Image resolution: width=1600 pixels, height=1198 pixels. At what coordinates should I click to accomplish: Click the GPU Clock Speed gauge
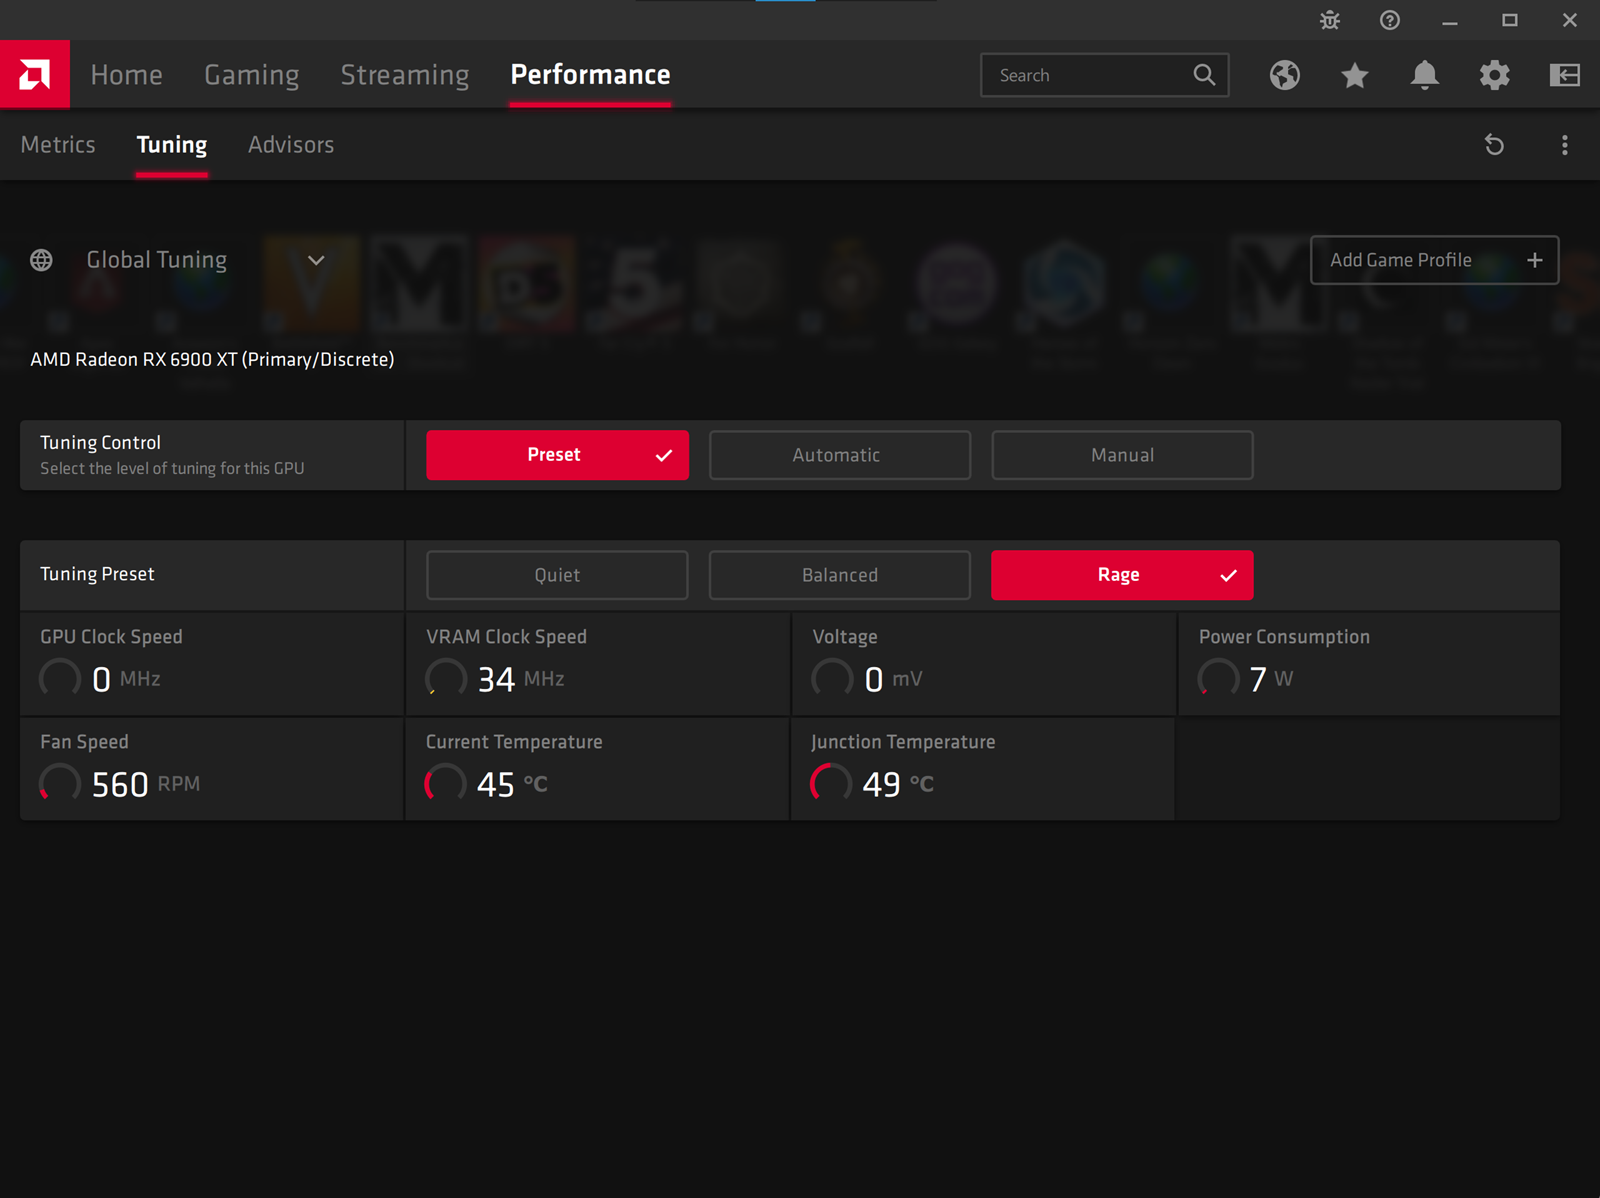tap(60, 679)
